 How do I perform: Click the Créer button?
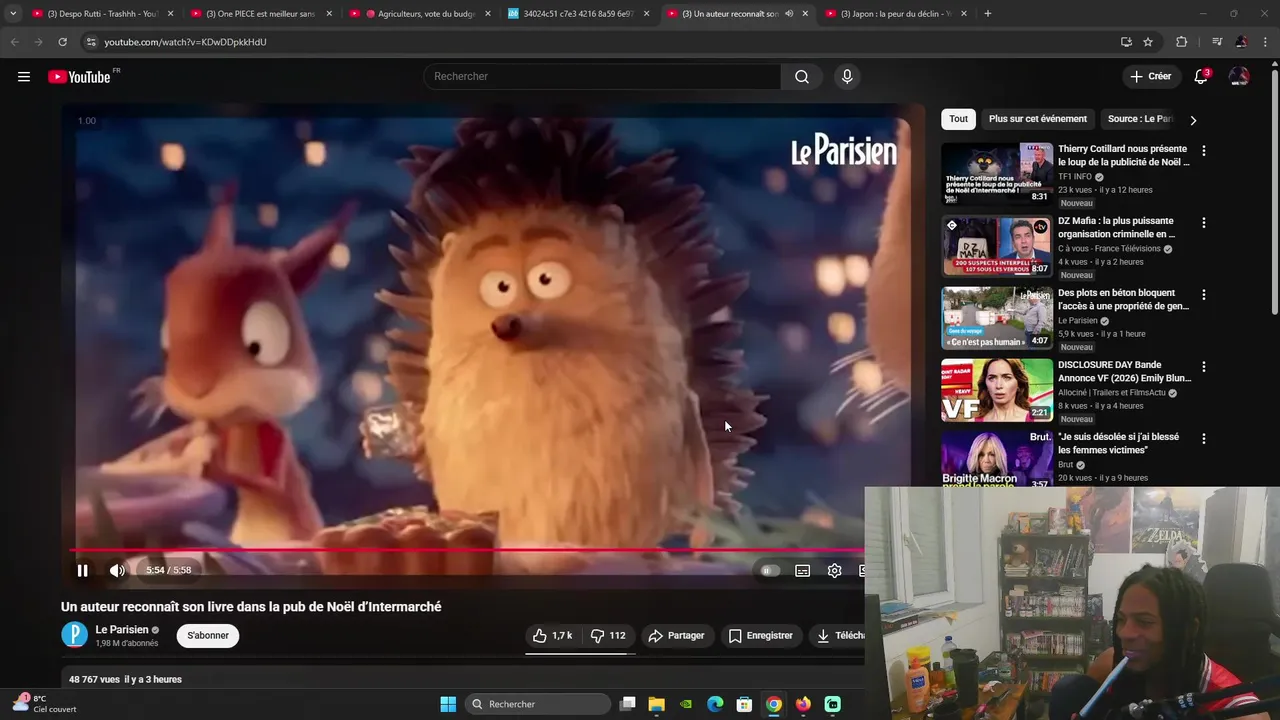coord(1150,76)
